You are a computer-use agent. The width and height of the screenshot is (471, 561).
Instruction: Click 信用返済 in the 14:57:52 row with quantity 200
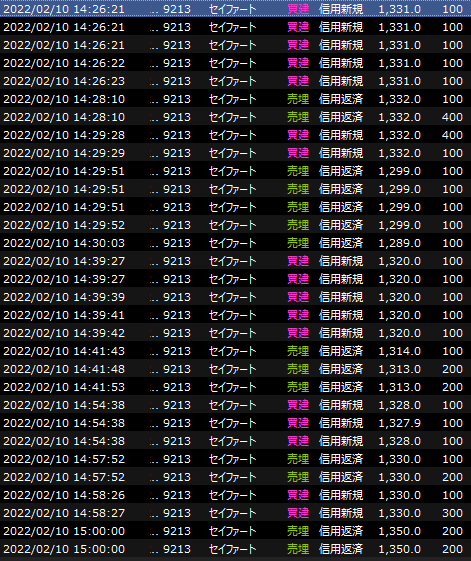pyautogui.click(x=341, y=477)
